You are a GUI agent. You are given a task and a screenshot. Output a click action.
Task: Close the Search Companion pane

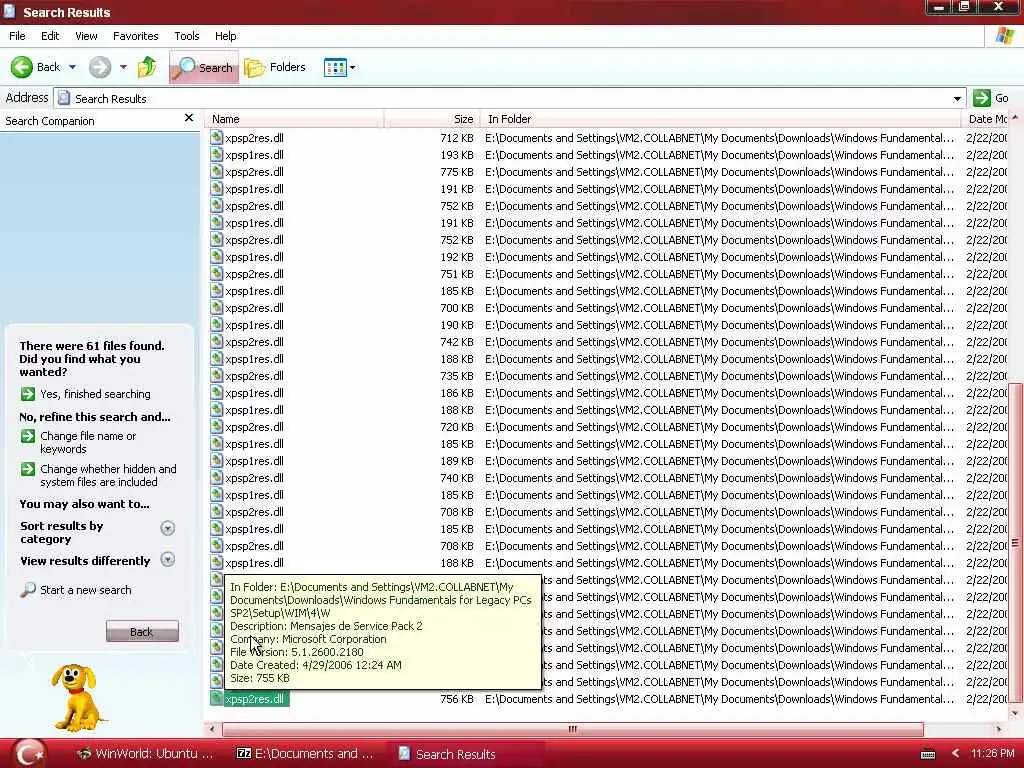click(x=189, y=118)
